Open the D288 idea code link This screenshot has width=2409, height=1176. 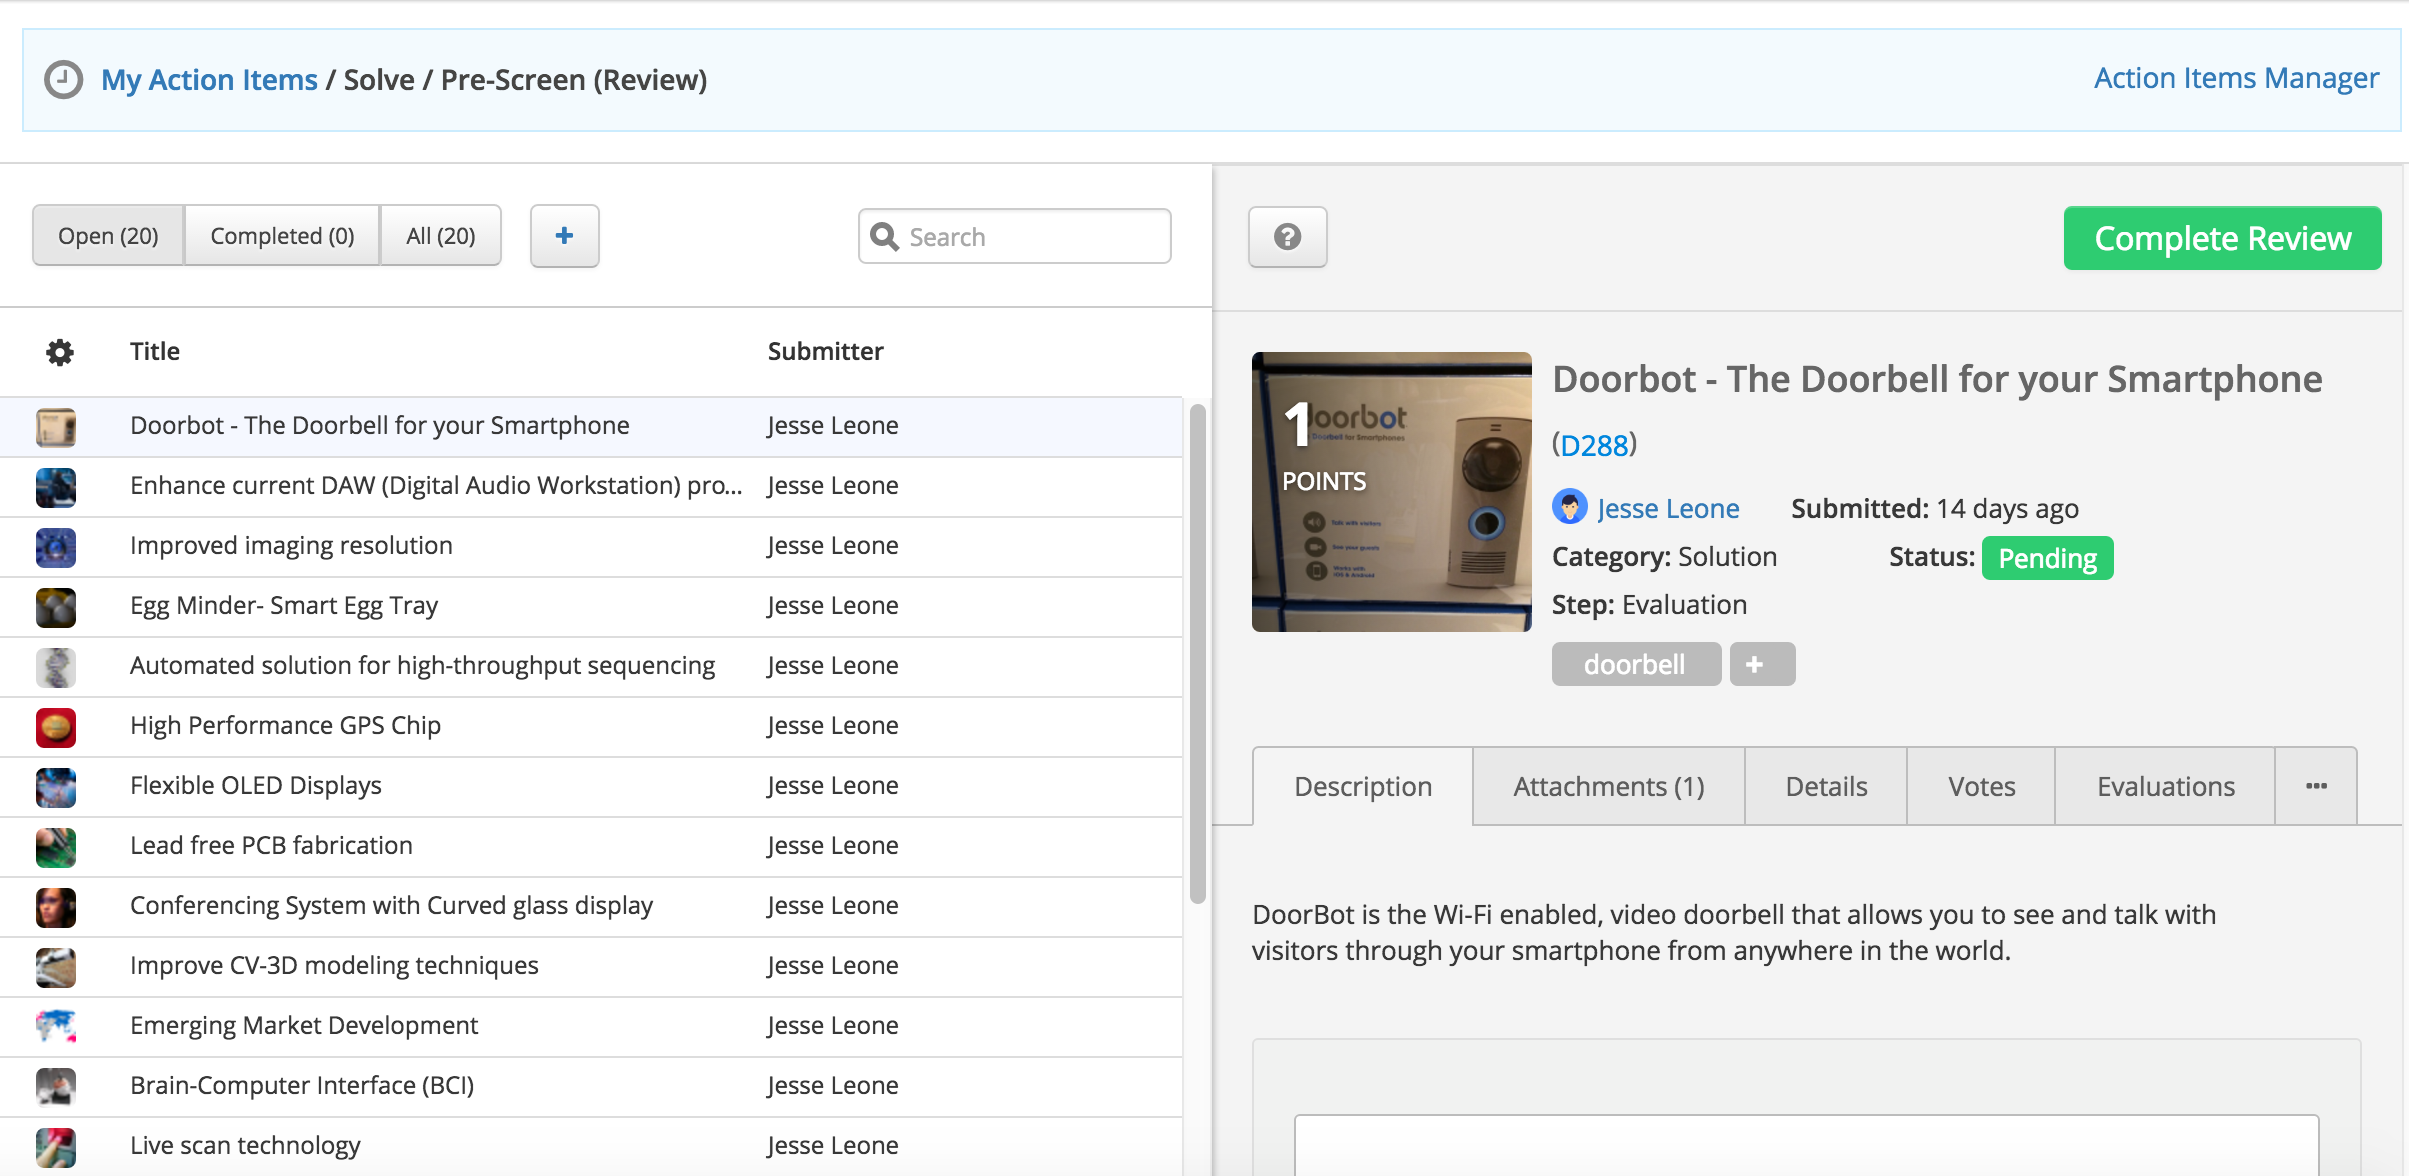click(x=1594, y=445)
